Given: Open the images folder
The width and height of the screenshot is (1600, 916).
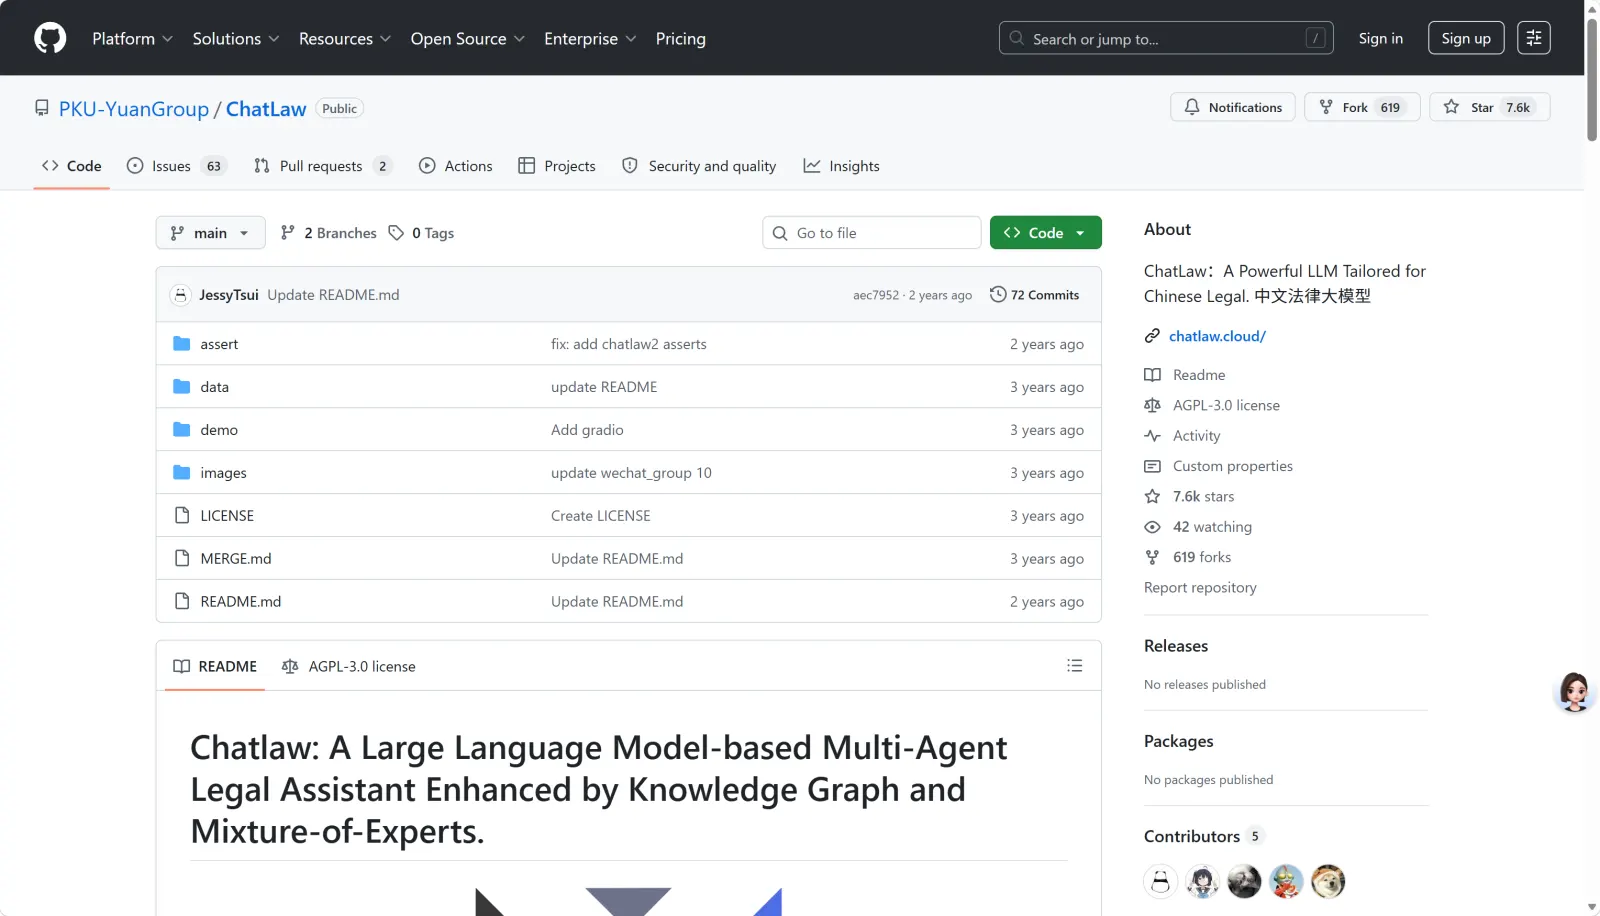Looking at the screenshot, I should pyautogui.click(x=223, y=473).
